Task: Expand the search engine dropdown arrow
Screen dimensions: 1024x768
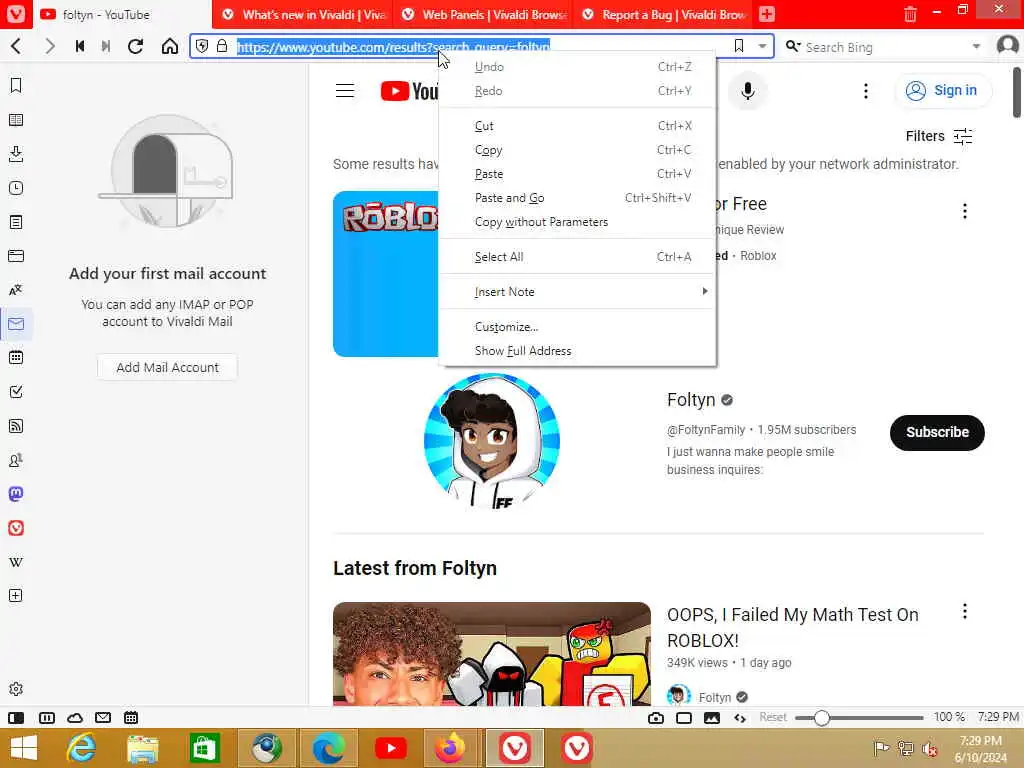Action: 976,46
